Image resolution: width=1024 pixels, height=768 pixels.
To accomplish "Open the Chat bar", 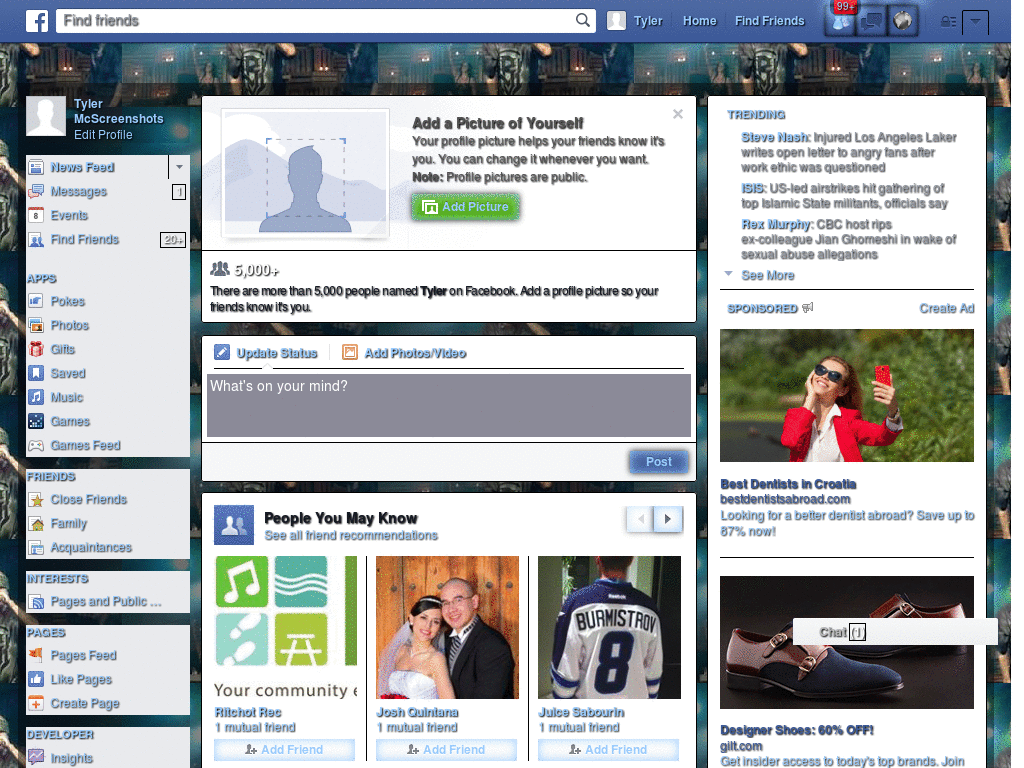I will (x=895, y=632).
